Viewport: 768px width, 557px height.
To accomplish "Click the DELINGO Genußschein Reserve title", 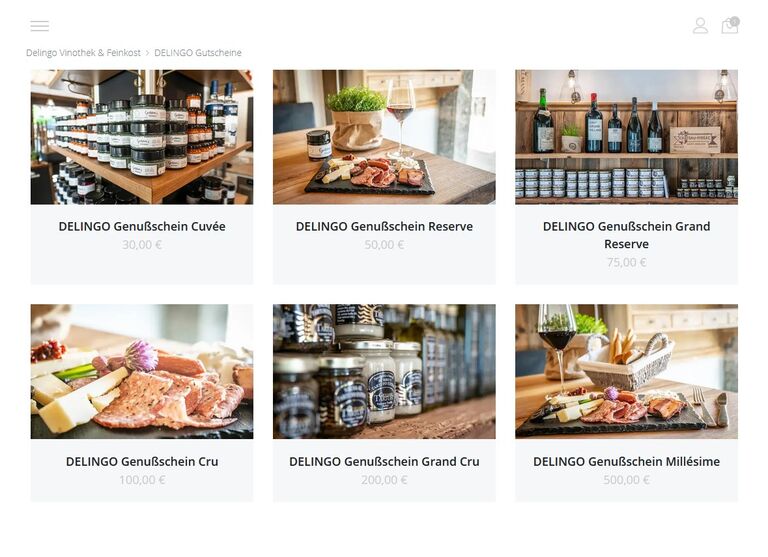I will coord(384,226).
